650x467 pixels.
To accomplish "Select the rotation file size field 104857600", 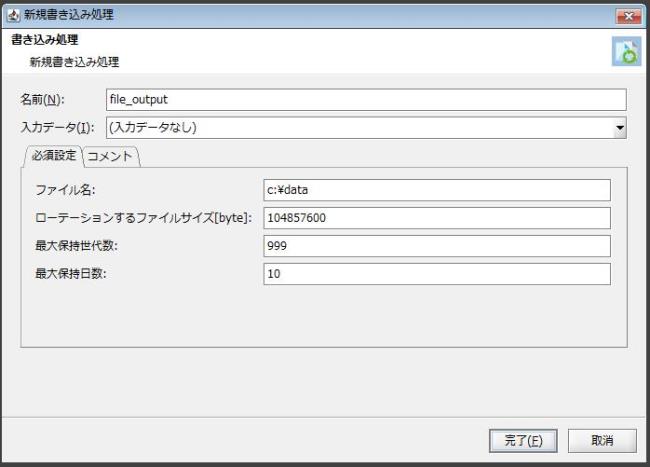I will 436,218.
